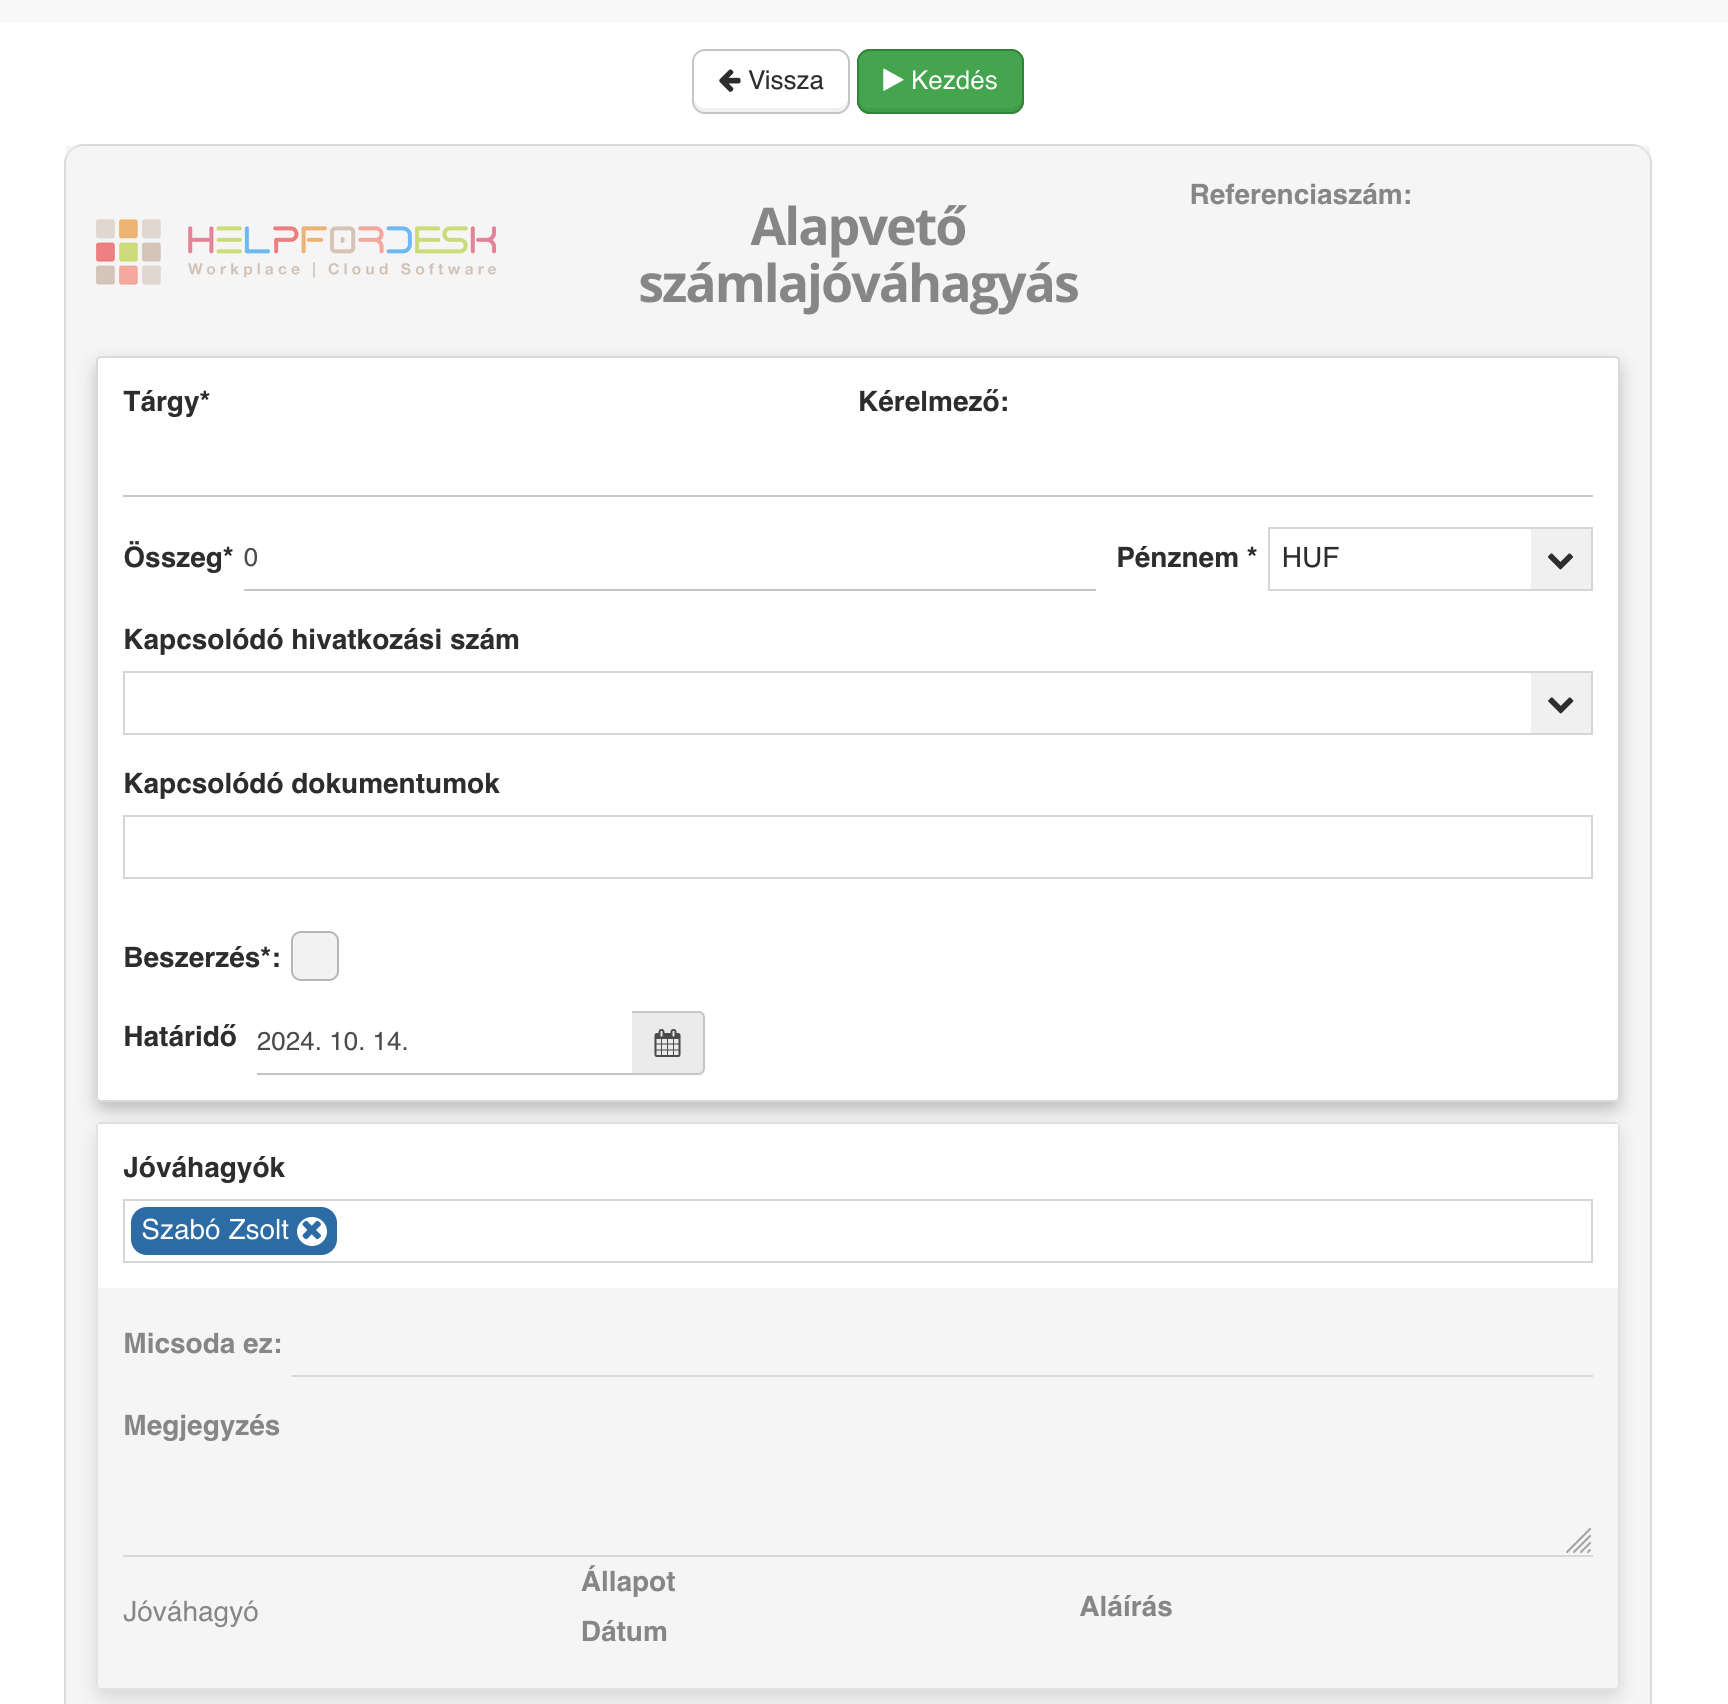The width and height of the screenshot is (1728, 1704).
Task: Expand the Pénznem HUF dropdown arrow
Action: pos(1561,559)
